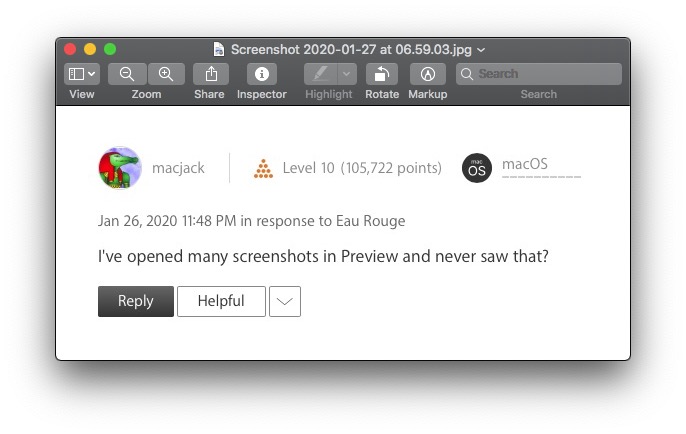Click the macjack username
This screenshot has width=686, height=434.
[x=178, y=168]
